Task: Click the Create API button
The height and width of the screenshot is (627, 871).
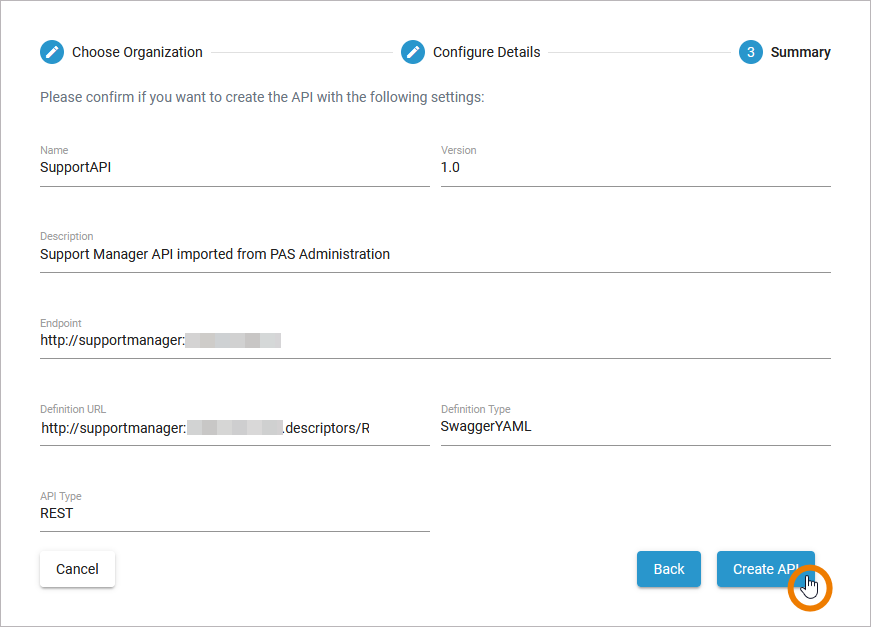Action: point(765,569)
